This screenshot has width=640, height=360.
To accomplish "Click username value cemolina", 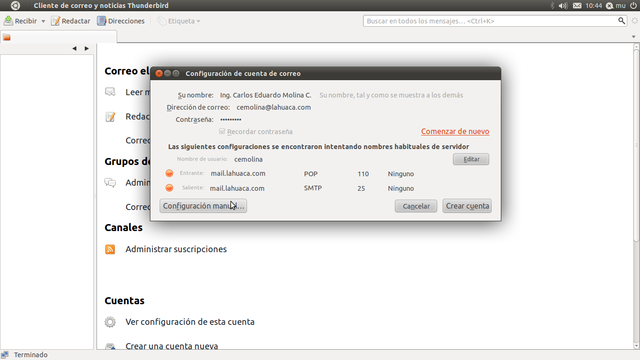I will click(248, 159).
